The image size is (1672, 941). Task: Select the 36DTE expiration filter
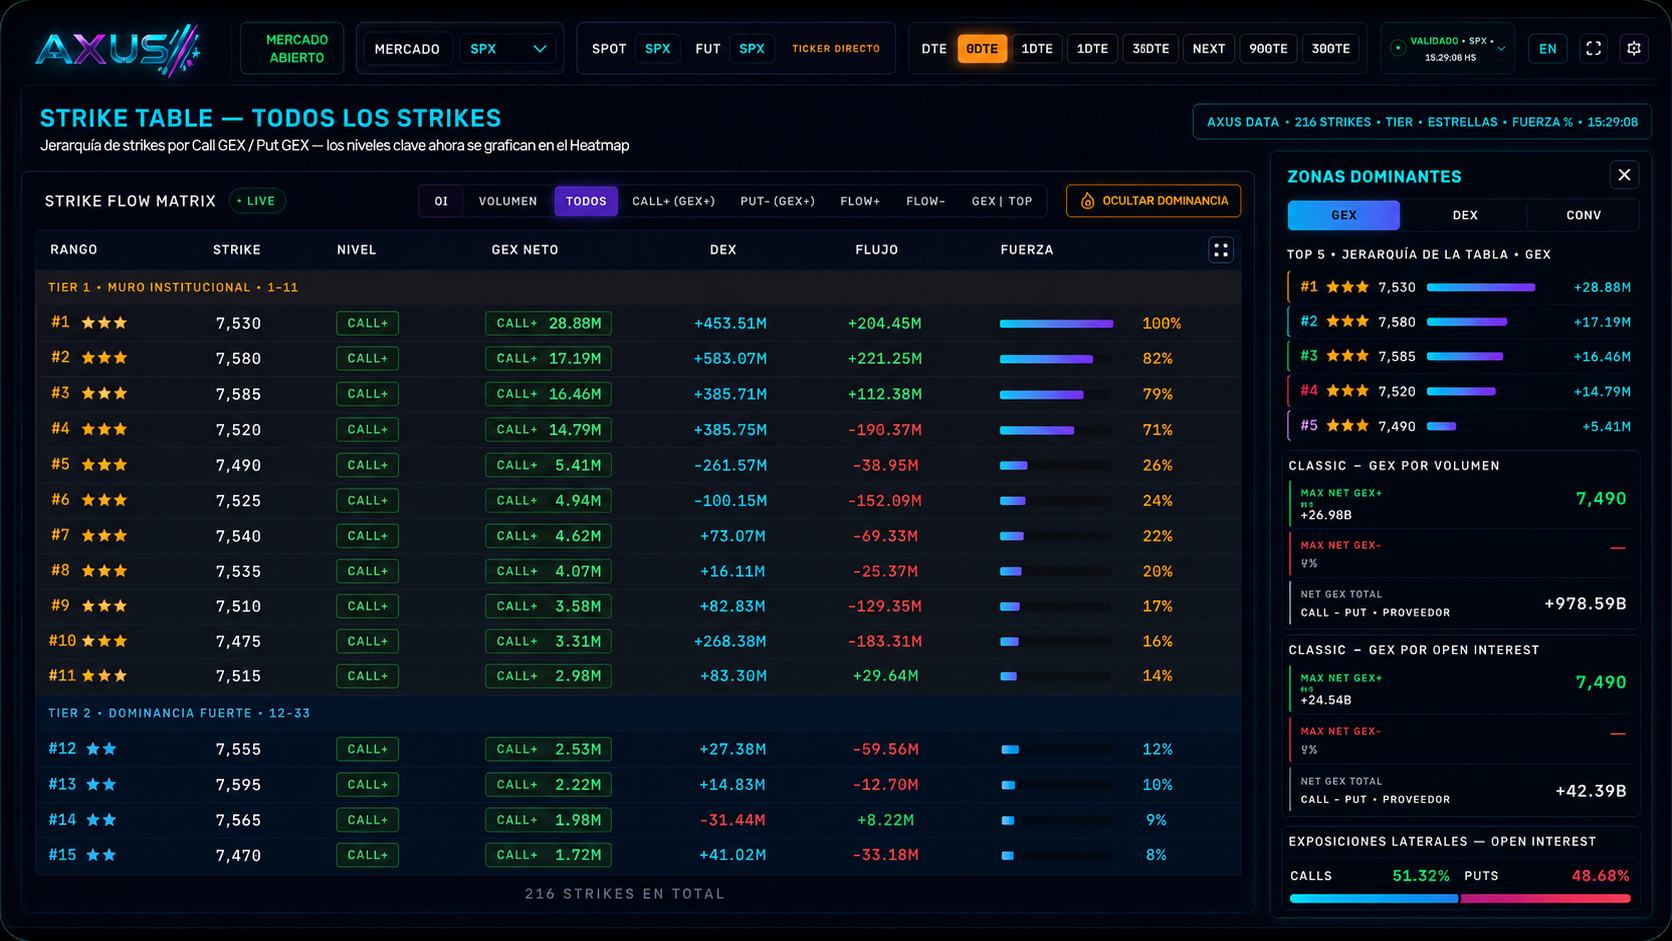point(1150,48)
